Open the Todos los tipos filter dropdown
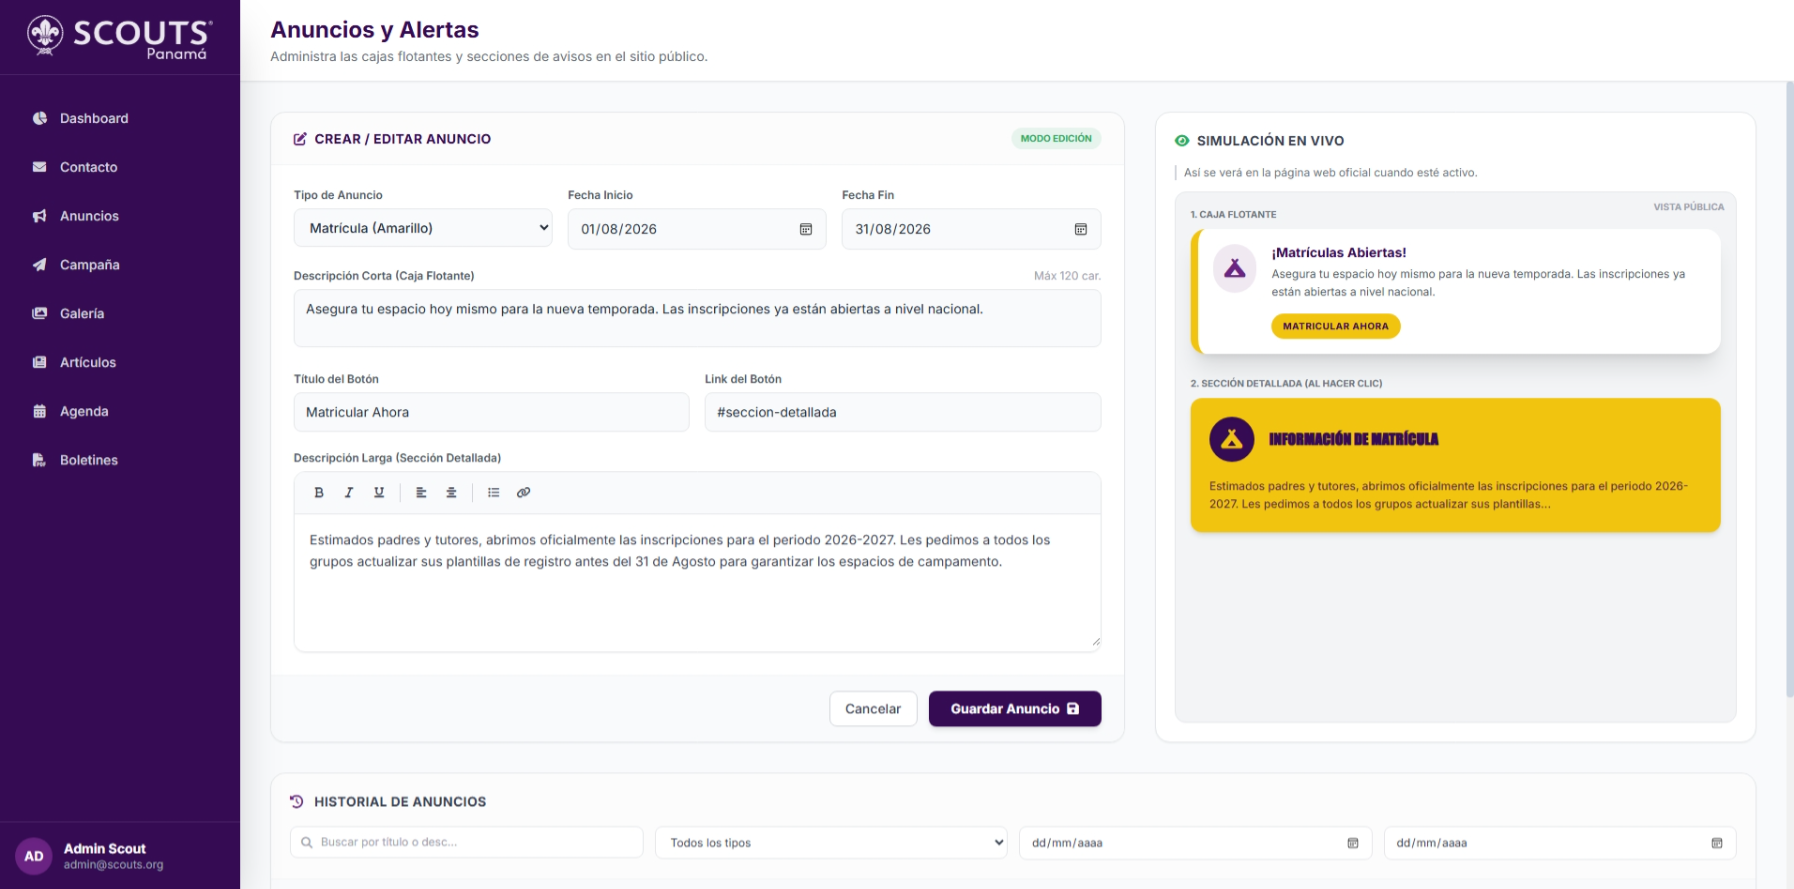This screenshot has height=889, width=1794. coord(831,842)
